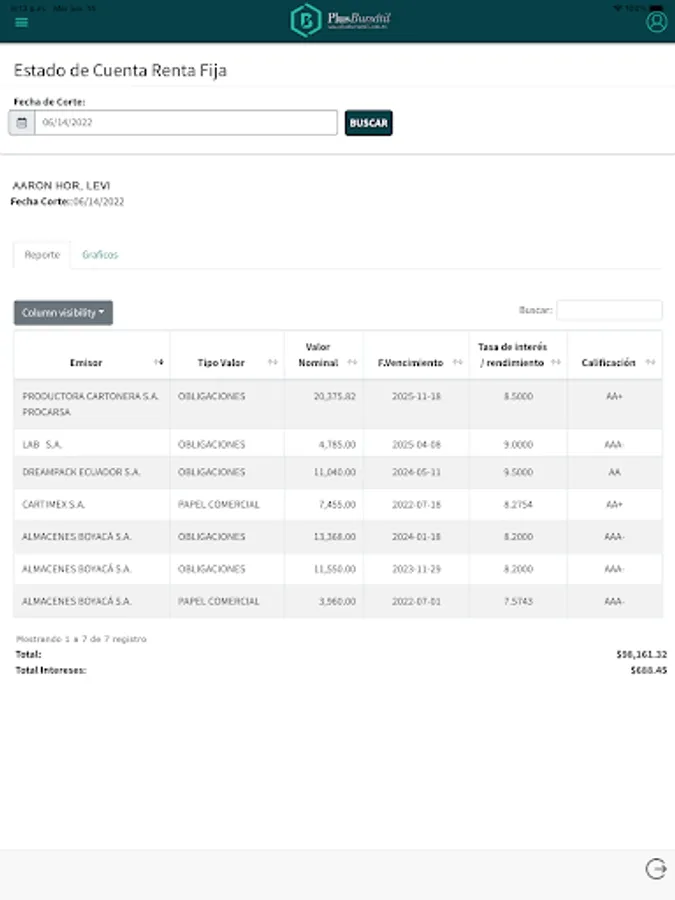
Task: Click the 9.0000 interest rate
Action: [518, 444]
